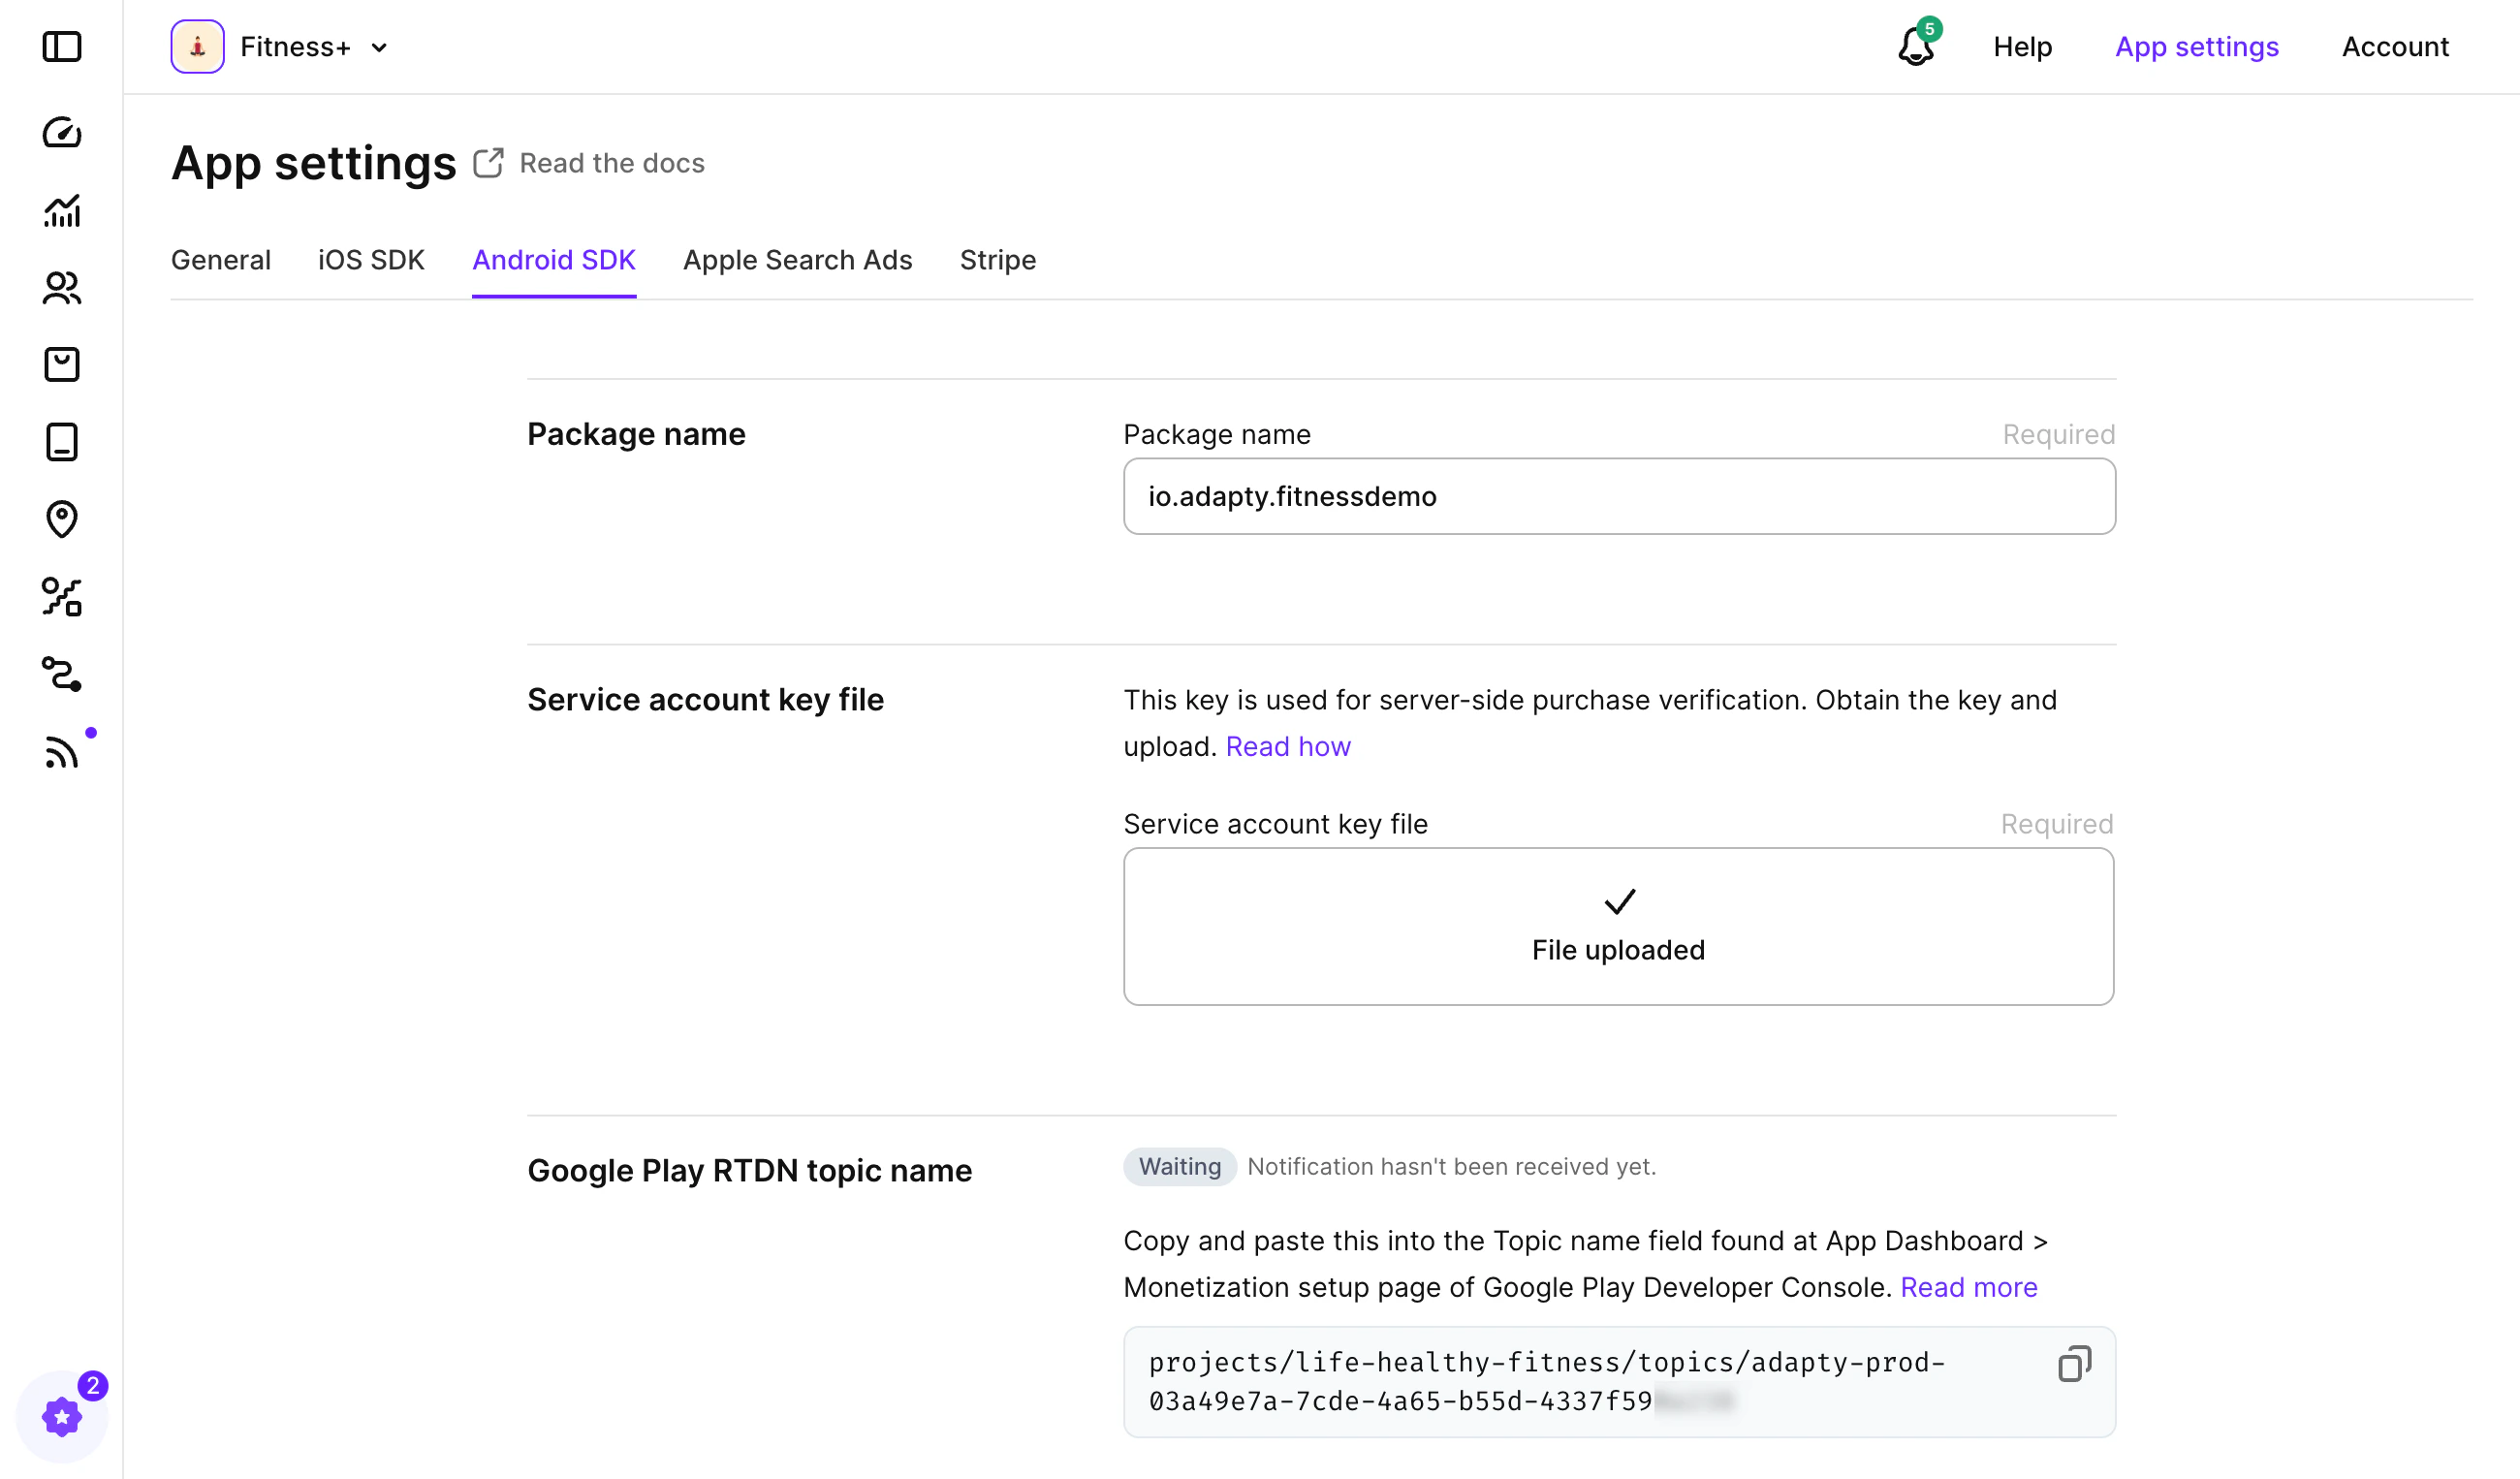The width and height of the screenshot is (2520, 1479).
Task: Copy the RTDN topic name
Action: [x=2074, y=1364]
